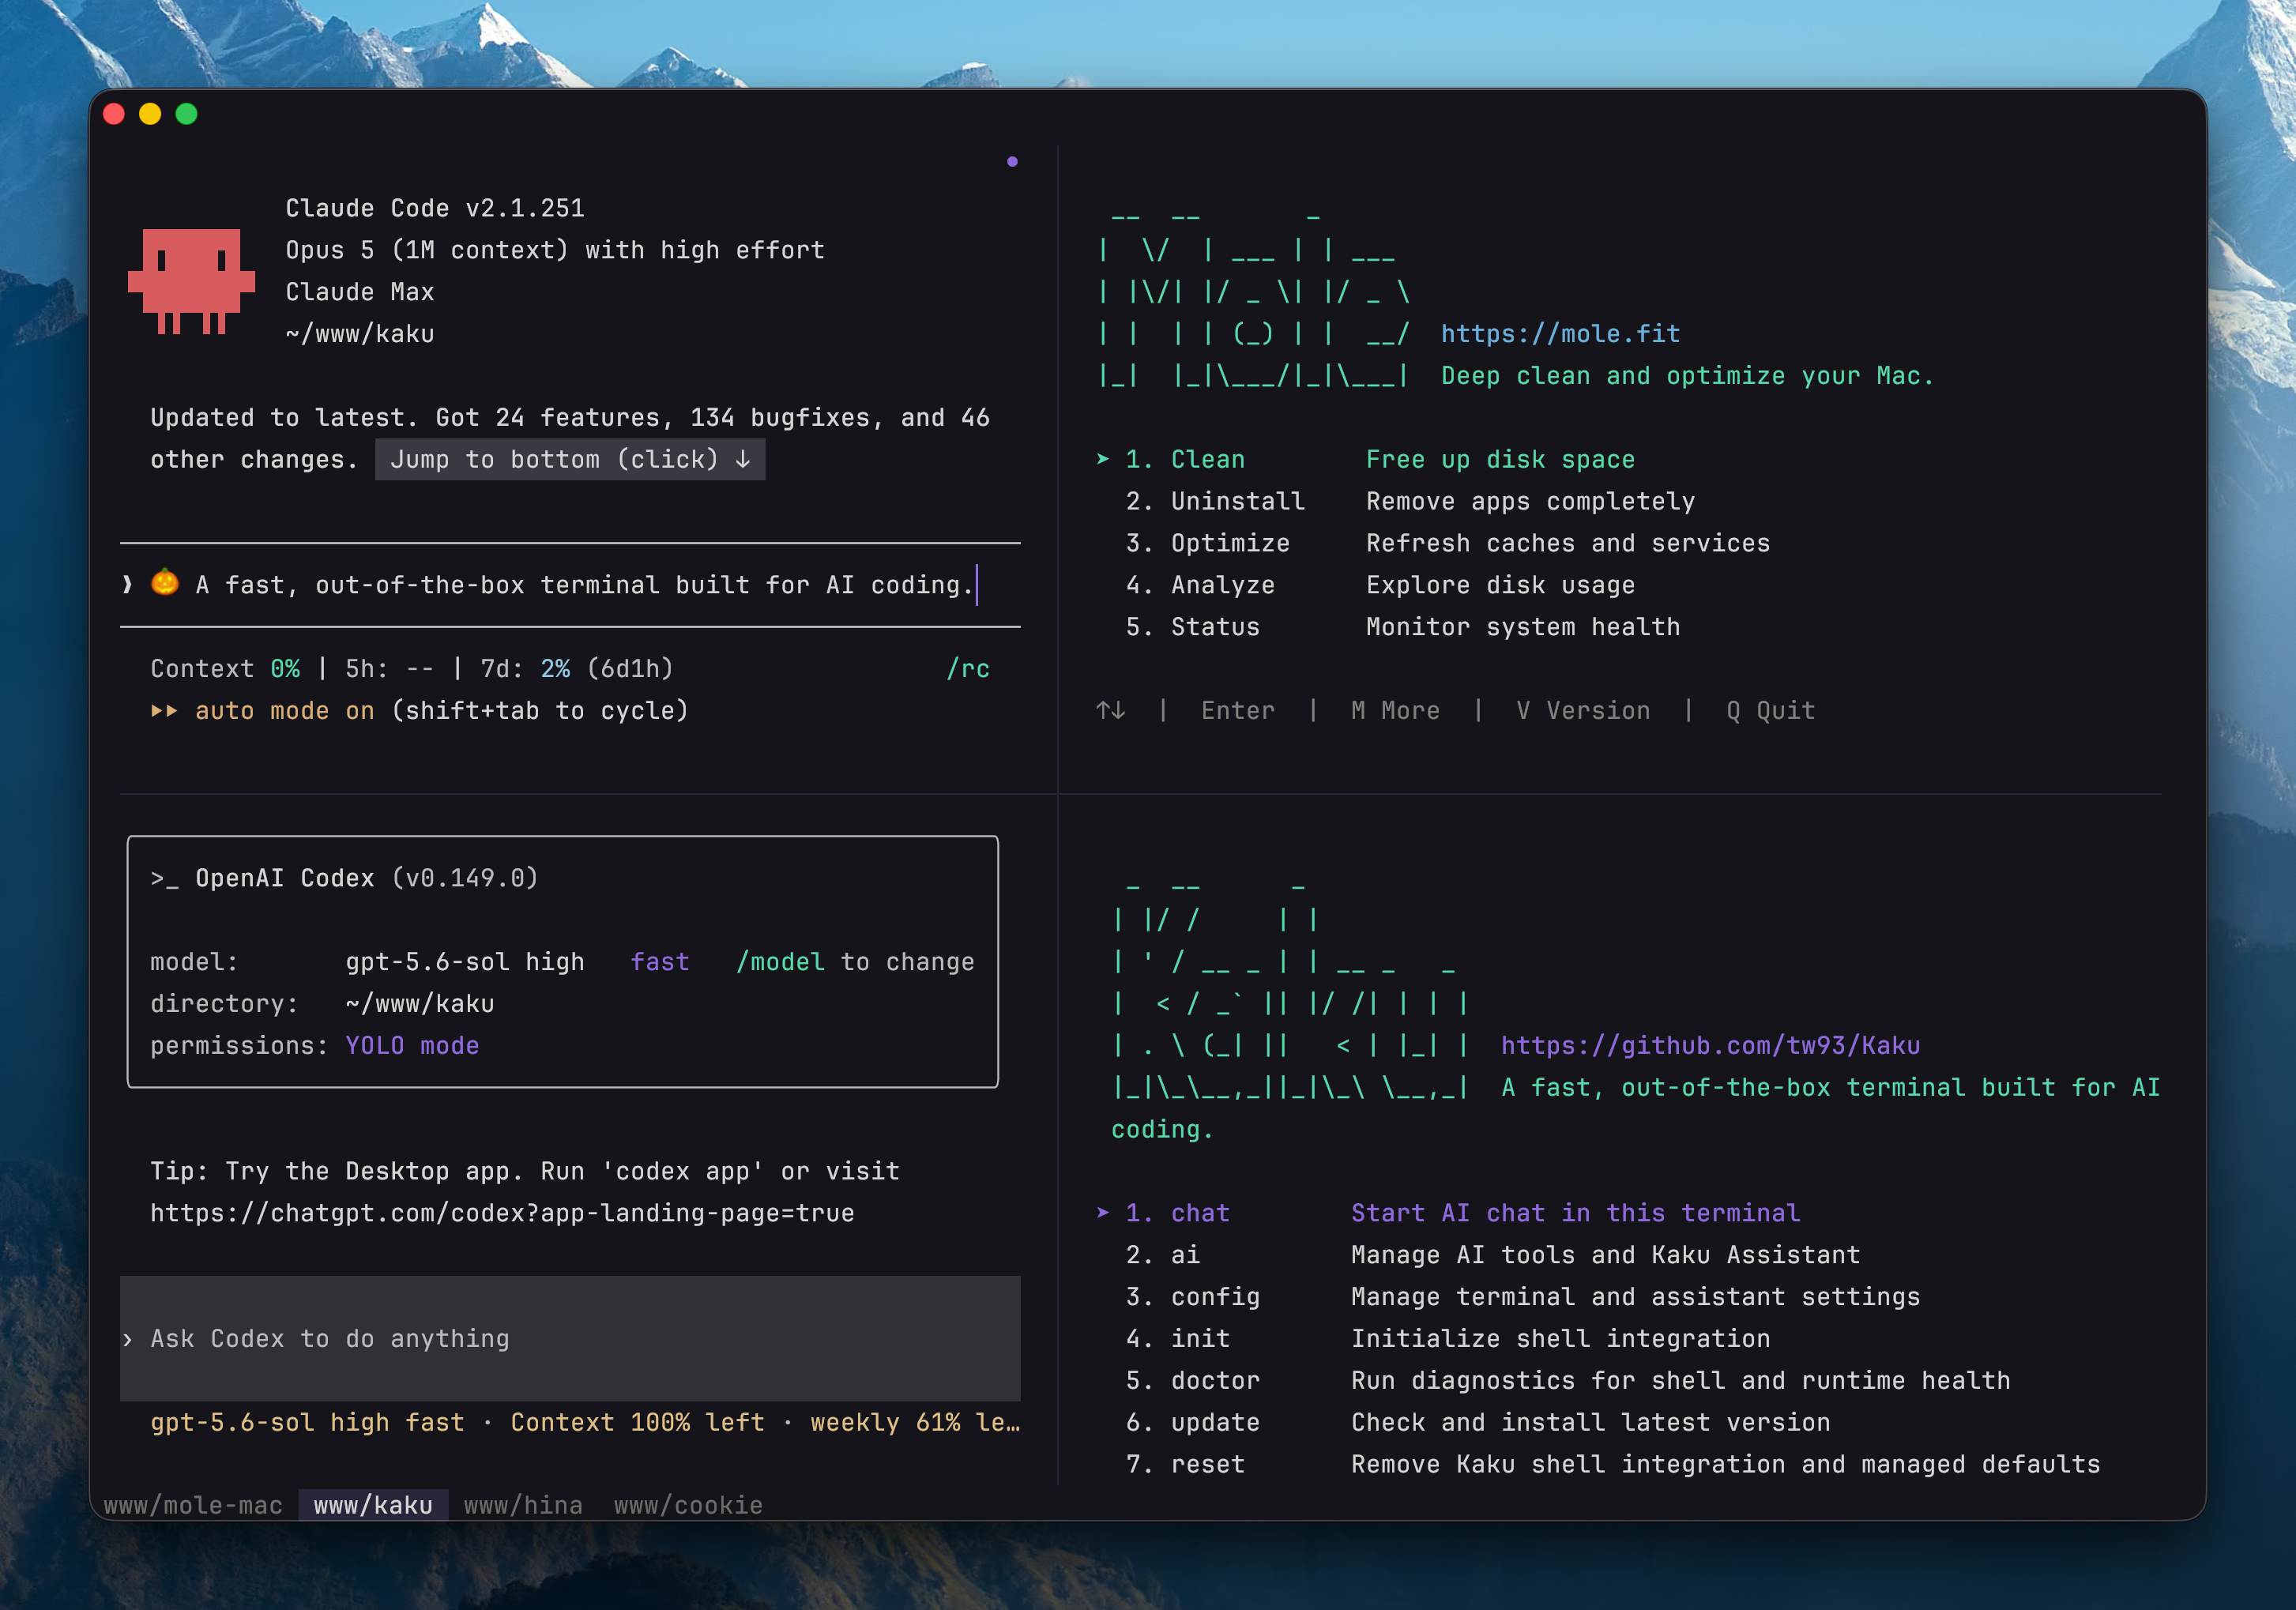Select the www/kaku tab

point(373,1505)
